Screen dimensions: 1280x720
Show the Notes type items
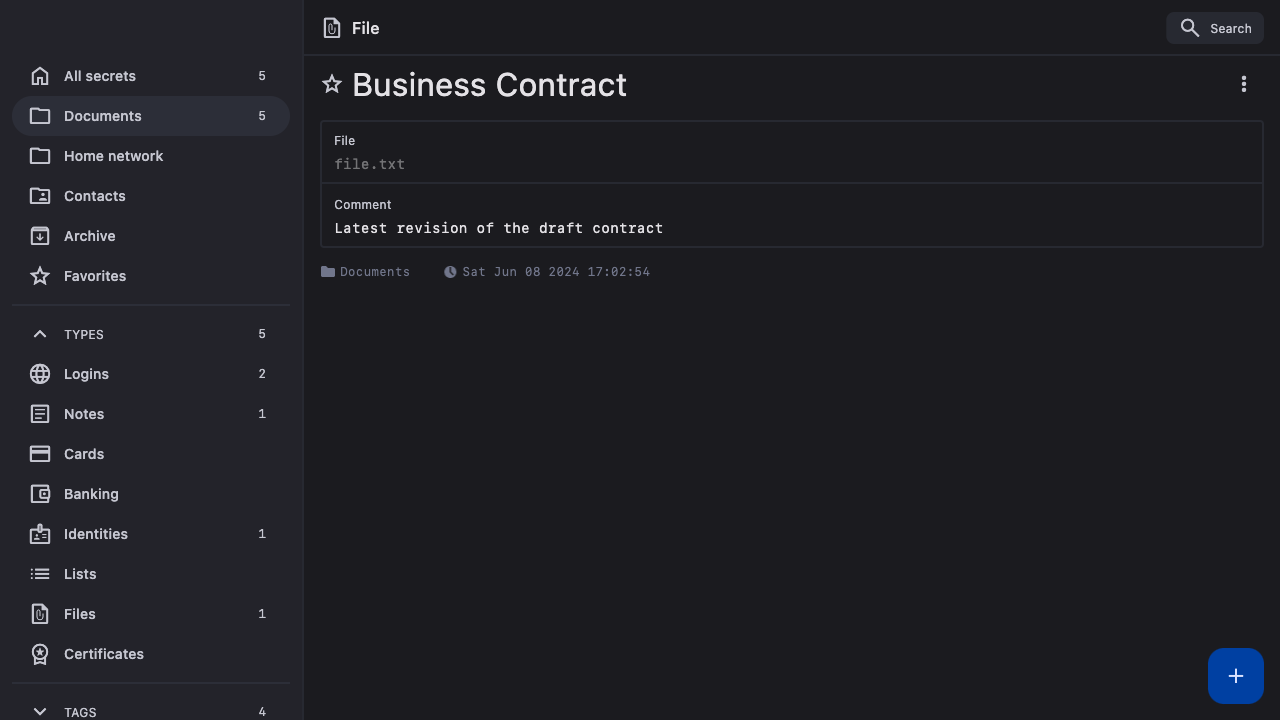pos(84,414)
